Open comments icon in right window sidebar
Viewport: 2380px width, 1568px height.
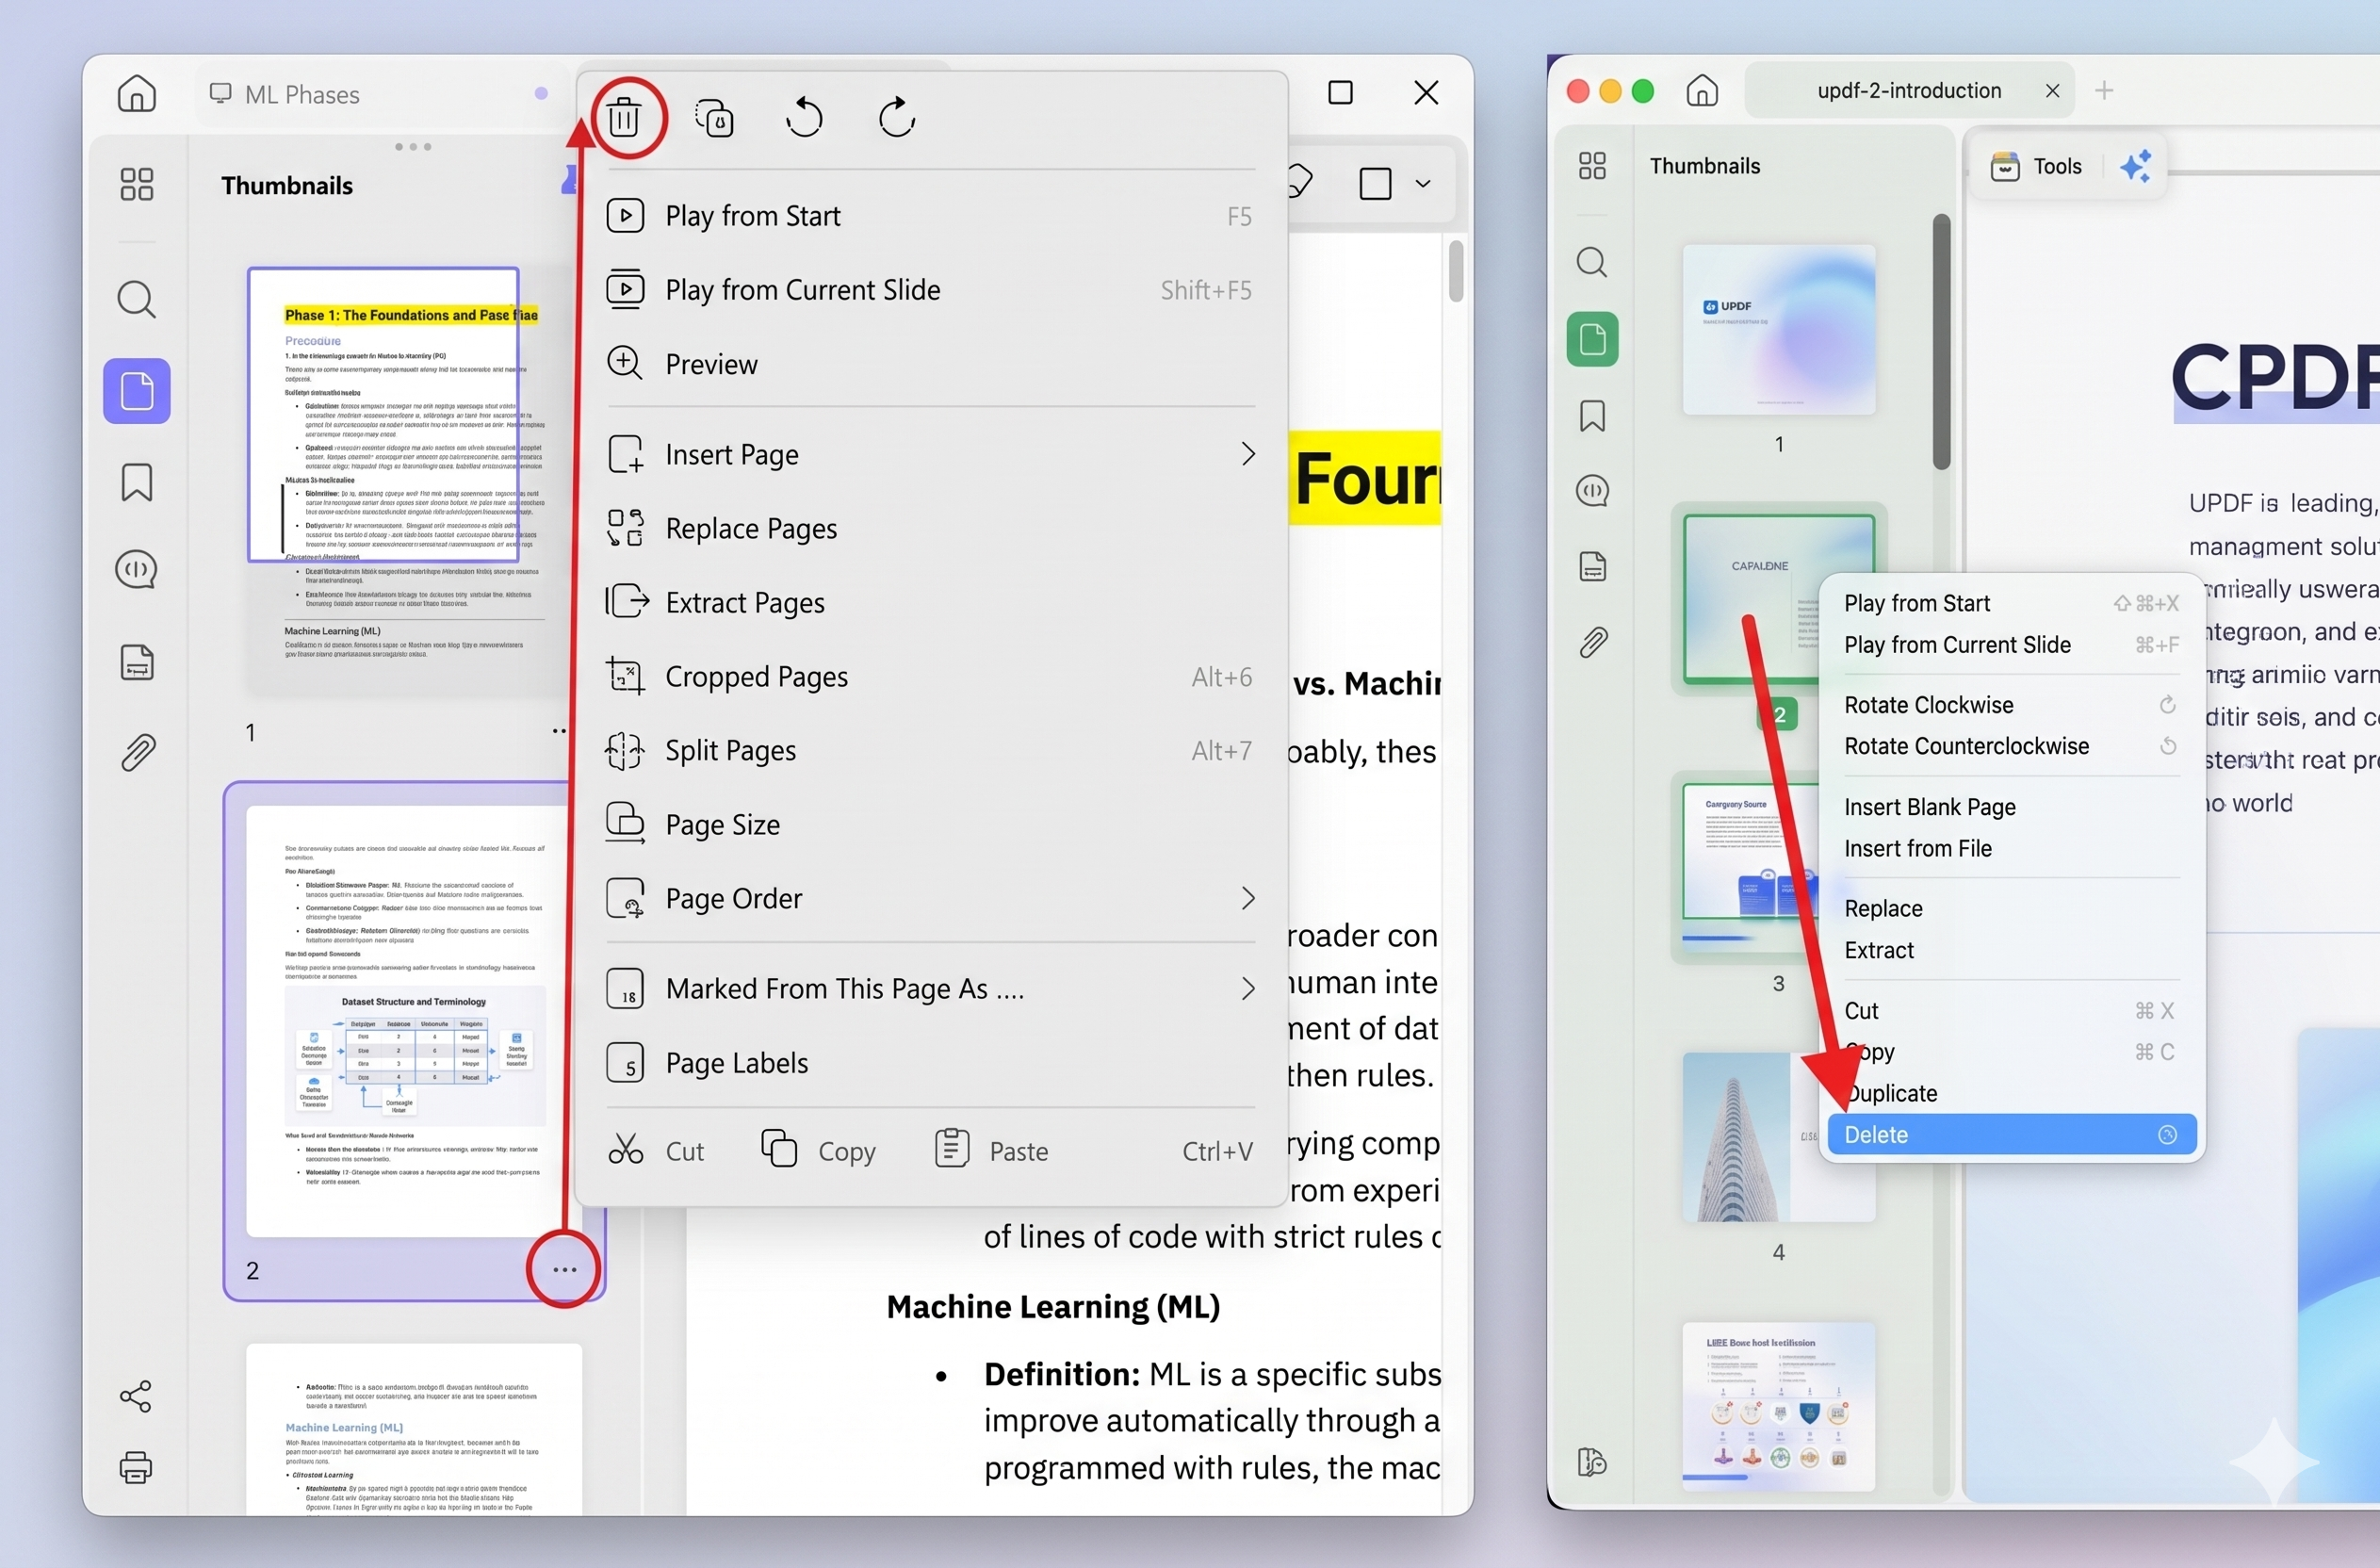coord(1592,490)
